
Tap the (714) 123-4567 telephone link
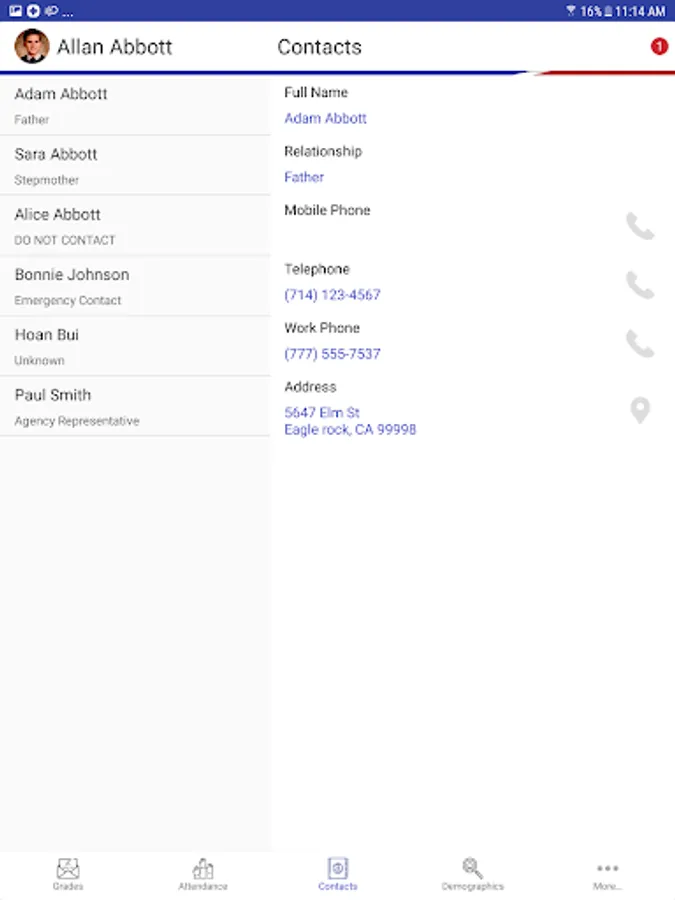click(x=332, y=295)
